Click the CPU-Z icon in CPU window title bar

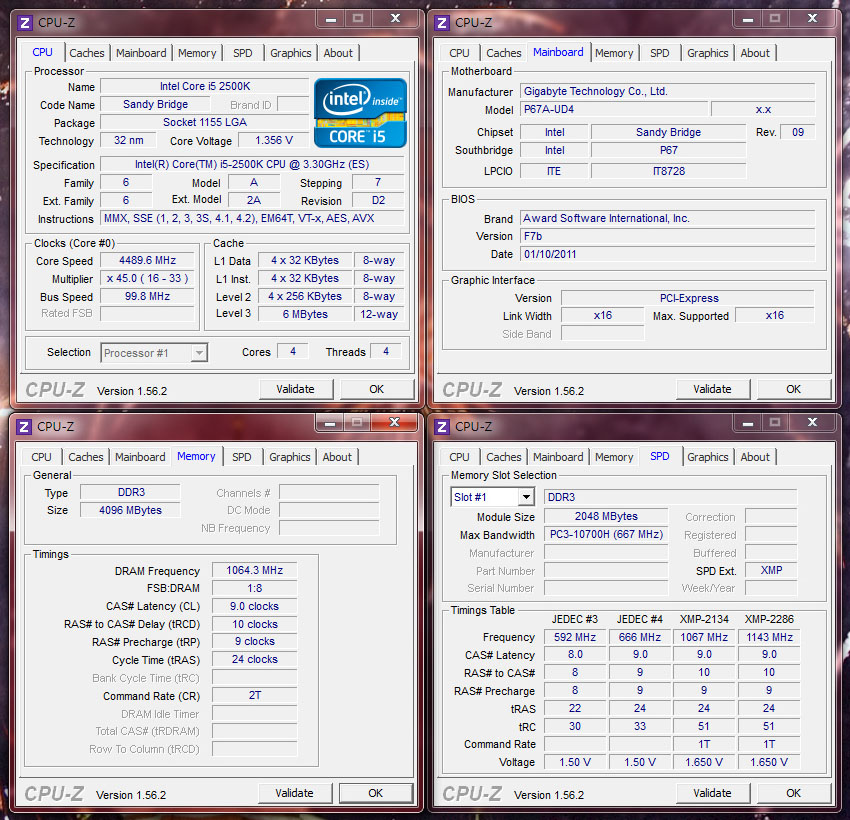(24, 23)
